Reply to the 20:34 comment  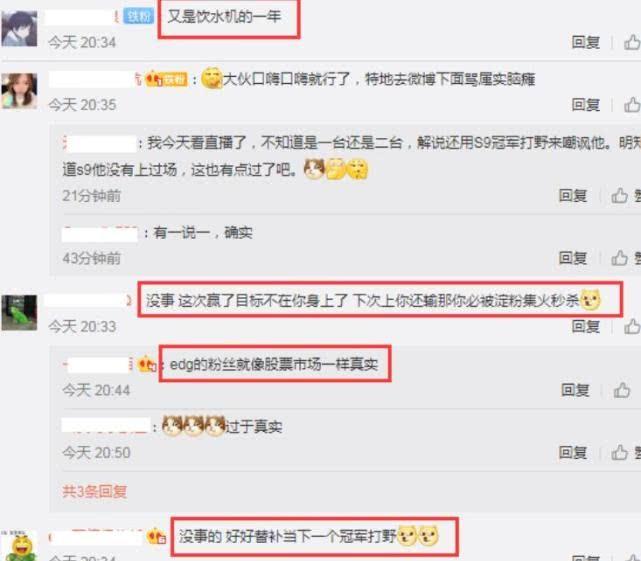coord(586,42)
